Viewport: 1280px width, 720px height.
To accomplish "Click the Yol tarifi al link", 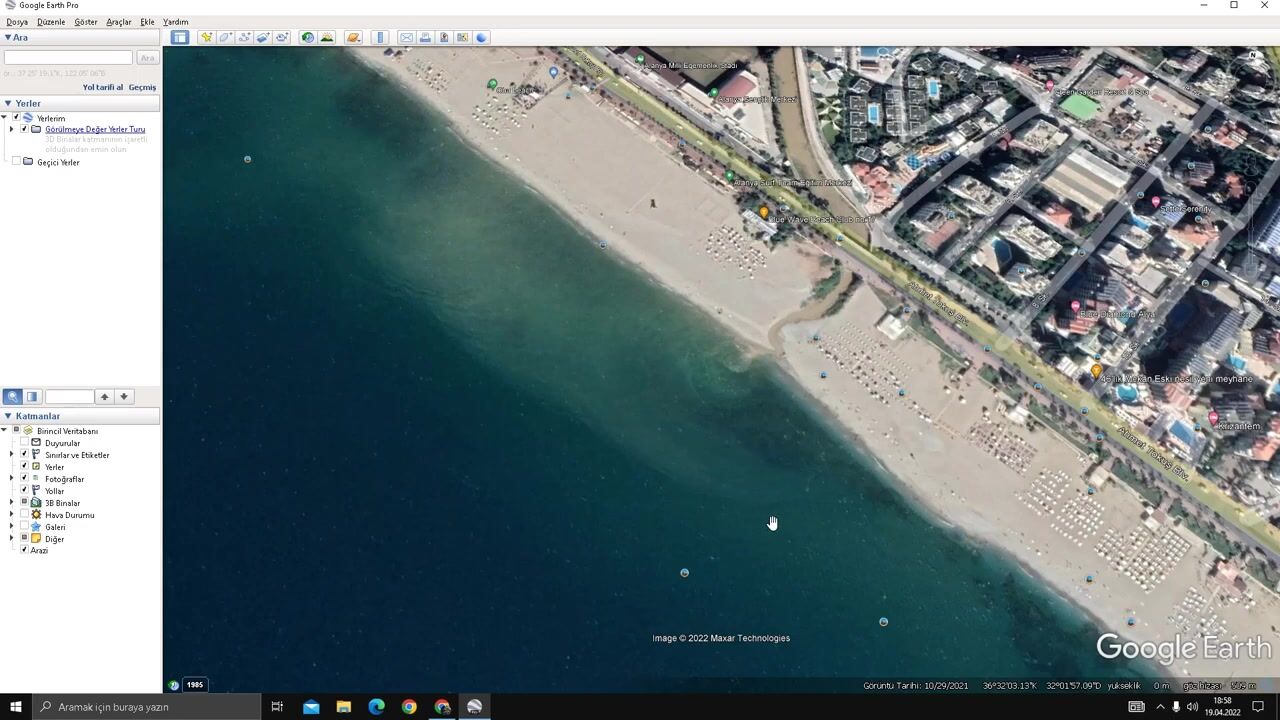I will [102, 87].
